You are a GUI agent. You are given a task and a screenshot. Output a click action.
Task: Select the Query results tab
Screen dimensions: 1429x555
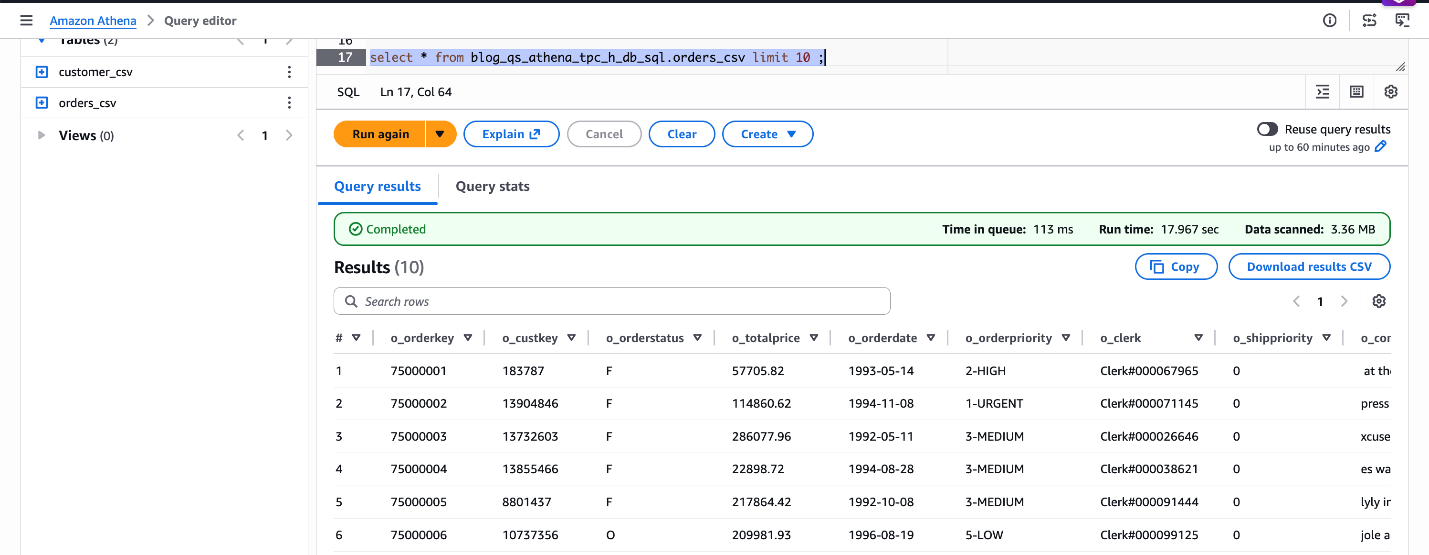tap(377, 186)
